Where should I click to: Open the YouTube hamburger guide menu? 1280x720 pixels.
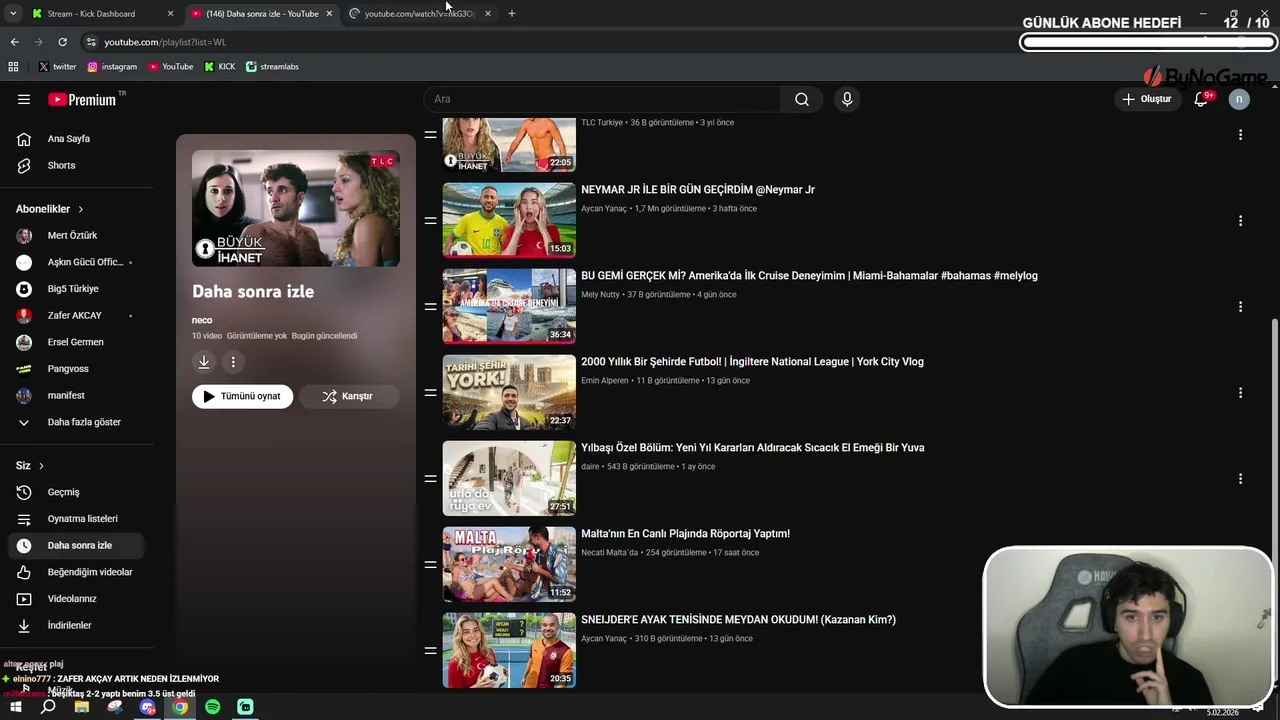click(x=24, y=99)
